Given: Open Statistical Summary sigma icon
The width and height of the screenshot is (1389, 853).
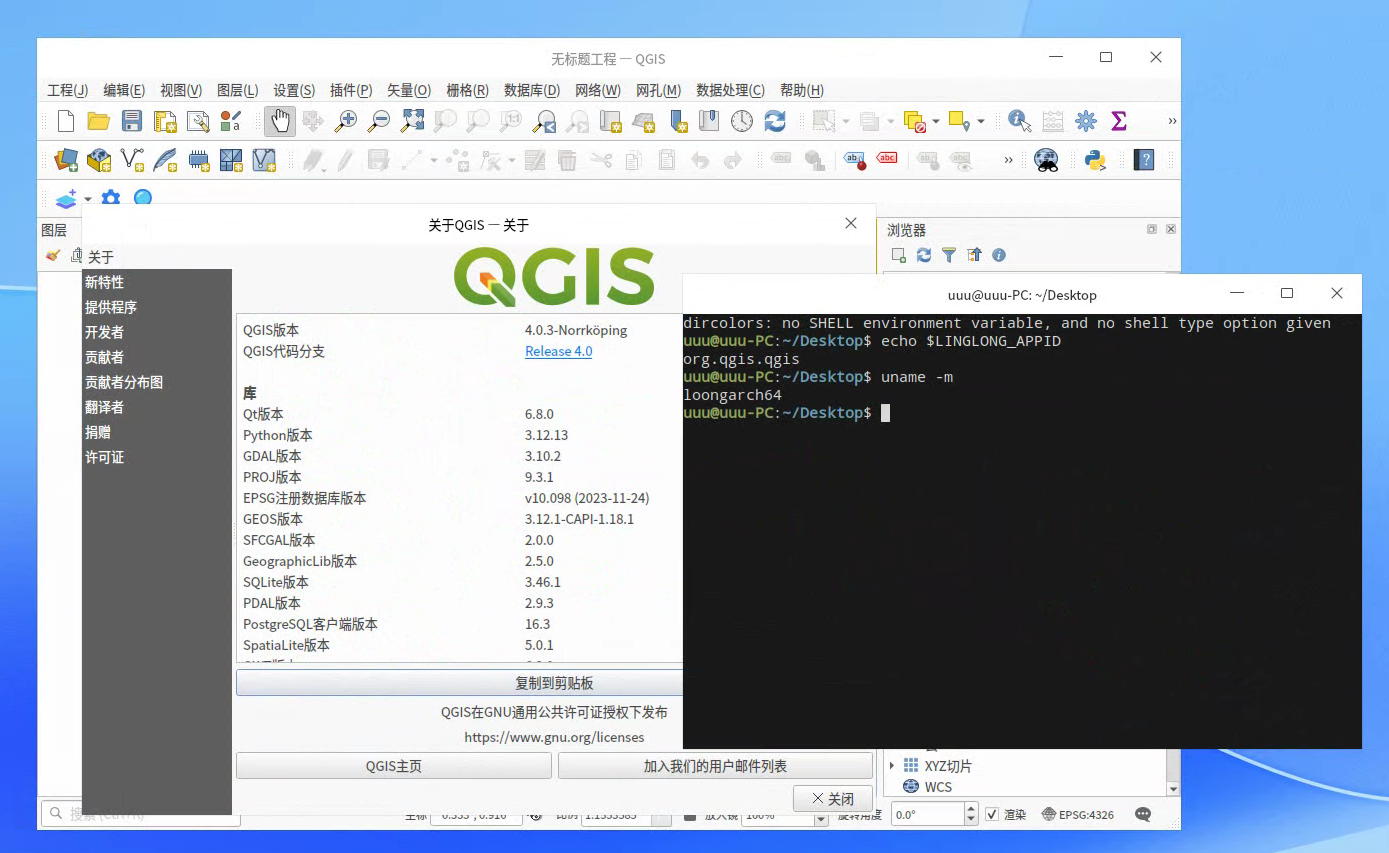Looking at the screenshot, I should tap(1119, 121).
